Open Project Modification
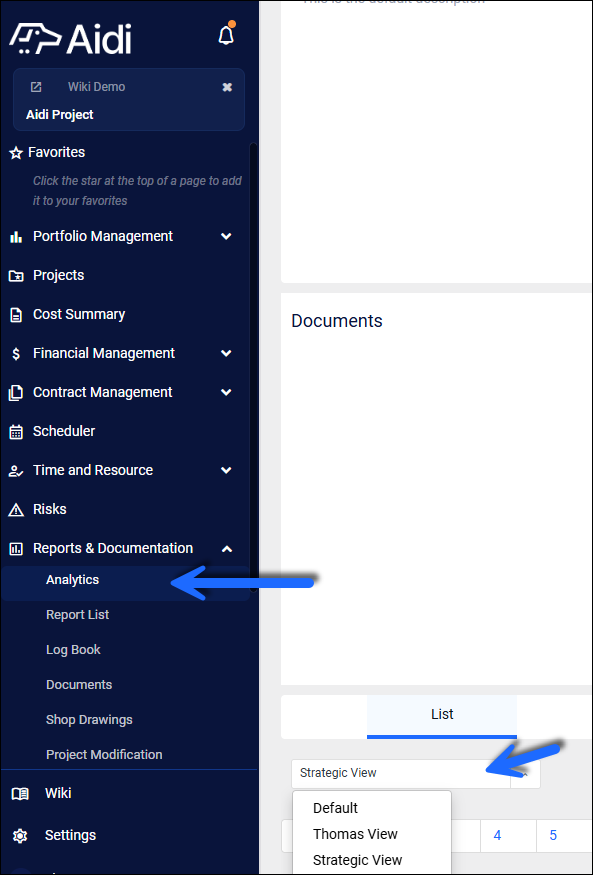 pos(104,754)
